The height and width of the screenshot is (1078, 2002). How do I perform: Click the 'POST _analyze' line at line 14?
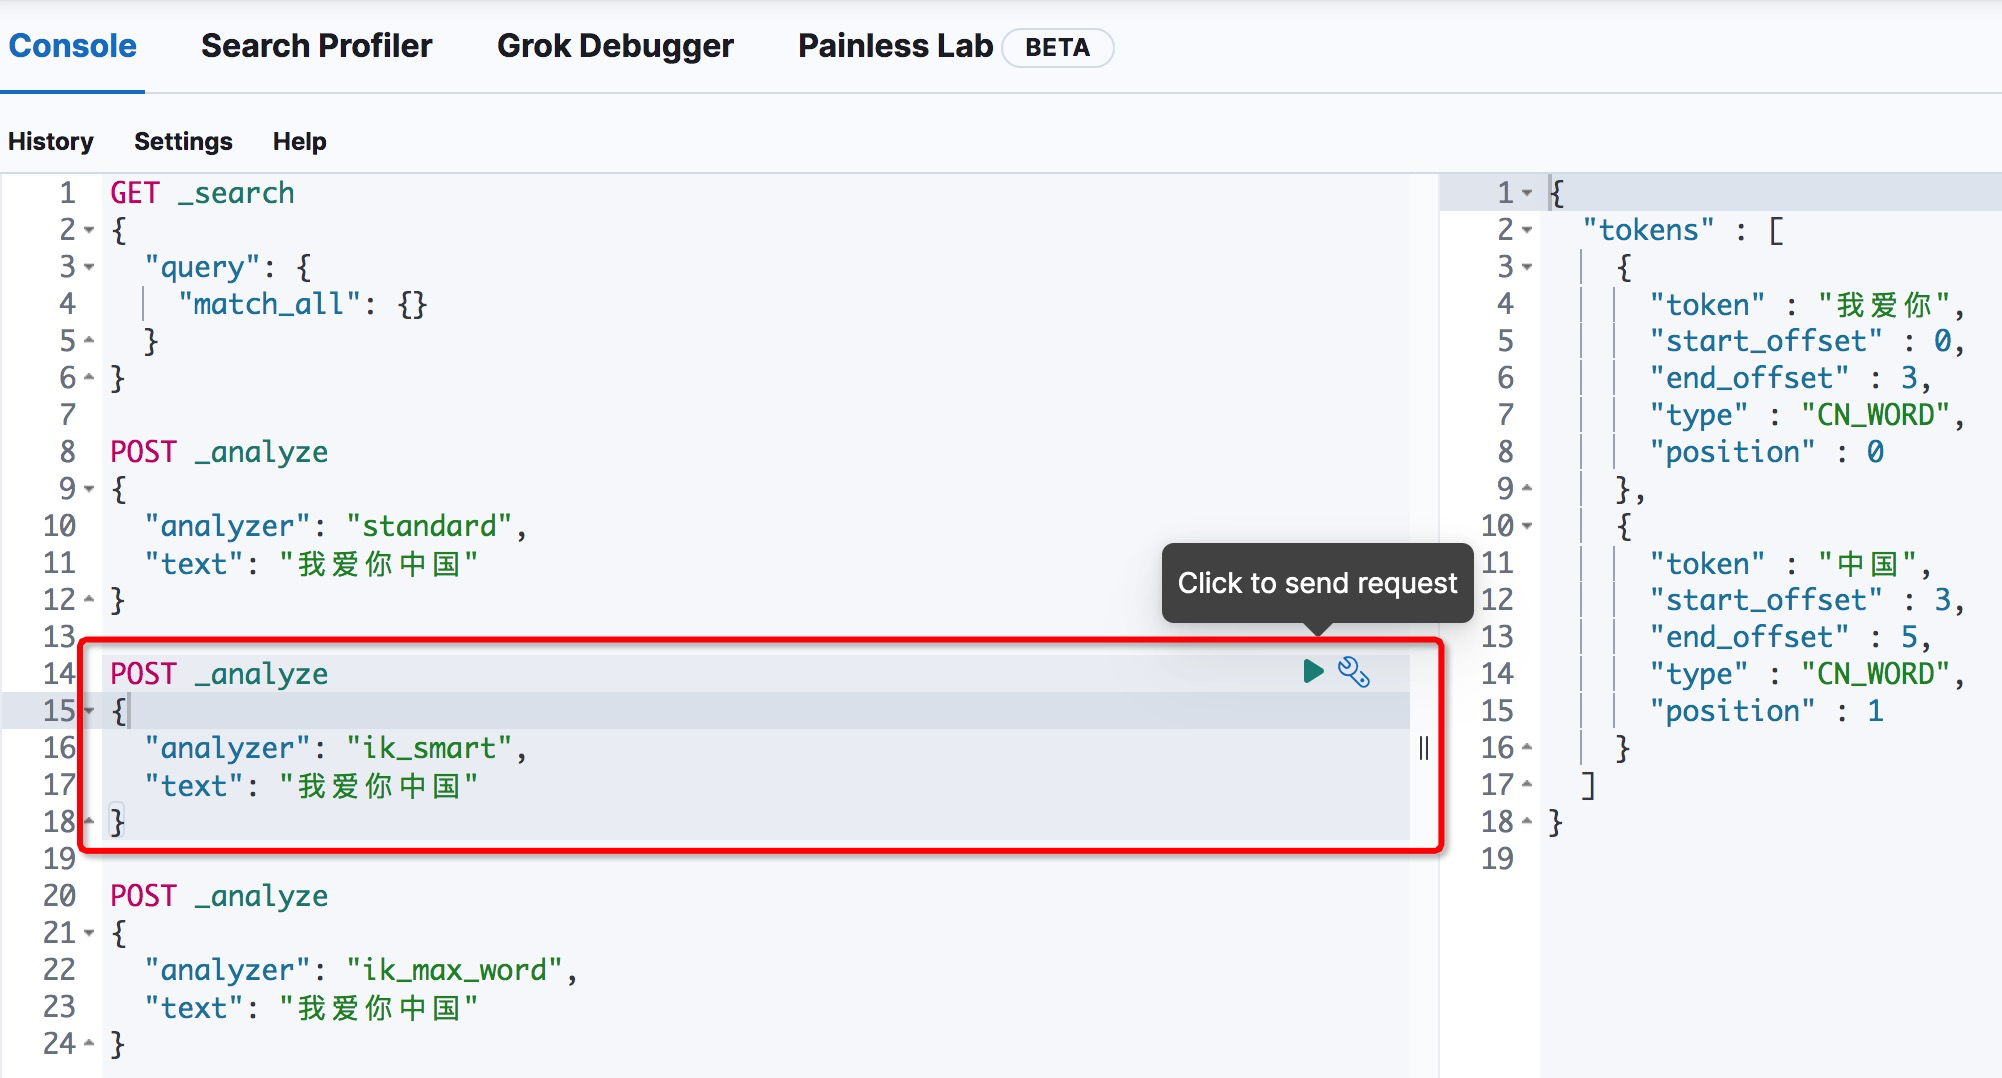tap(219, 674)
